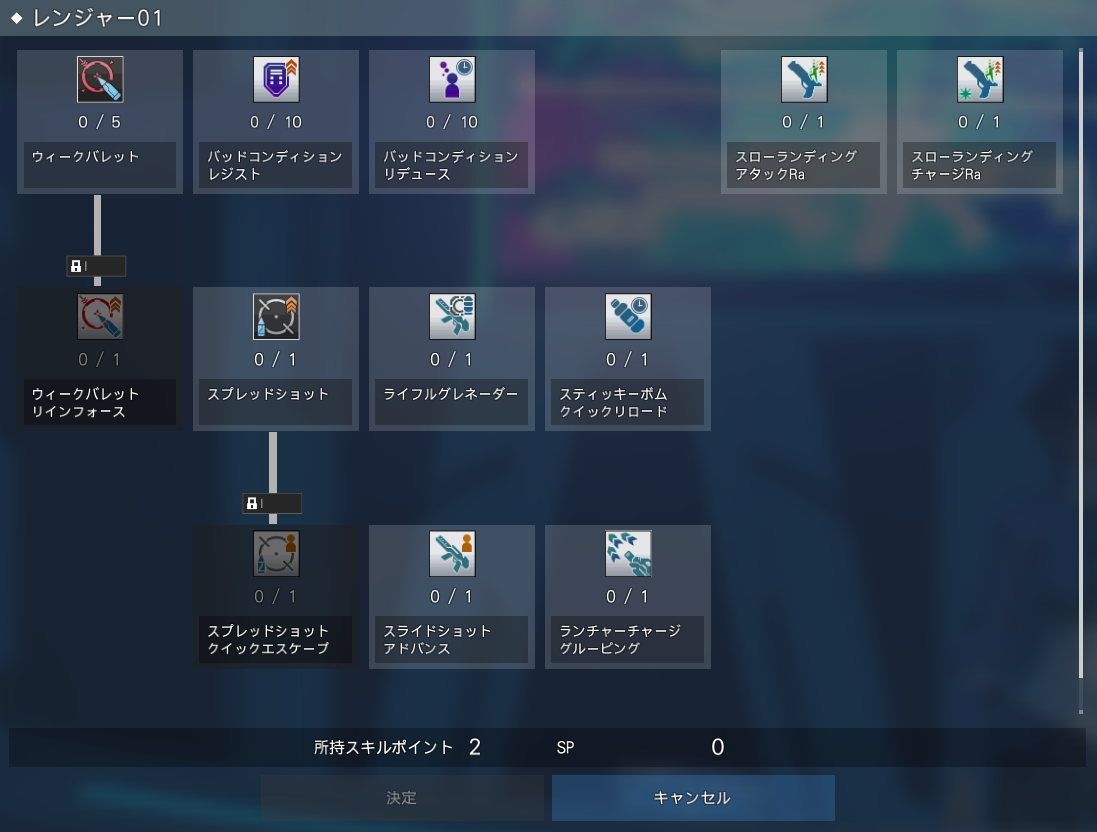Click the locked スプレッドショットクイックエスケープ icon
The width and height of the screenshot is (1097, 832).
pyautogui.click(x=276, y=554)
